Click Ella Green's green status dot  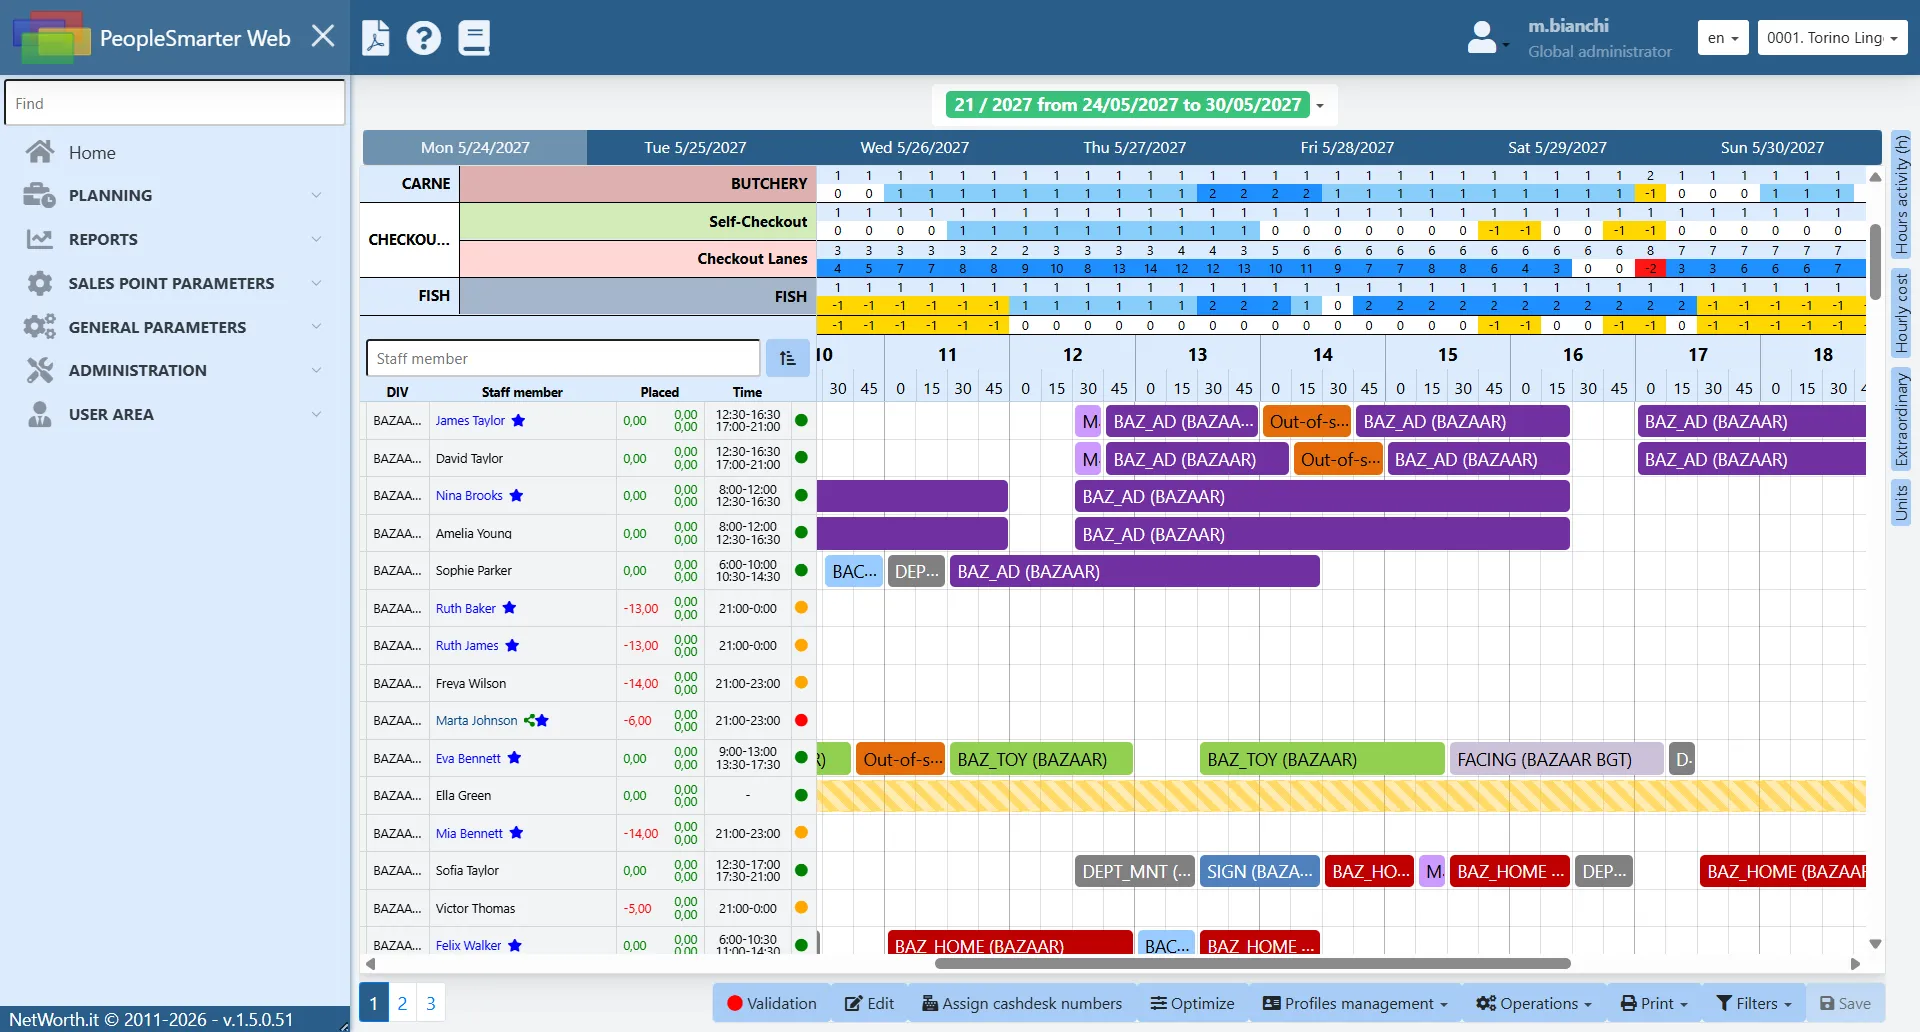801,796
